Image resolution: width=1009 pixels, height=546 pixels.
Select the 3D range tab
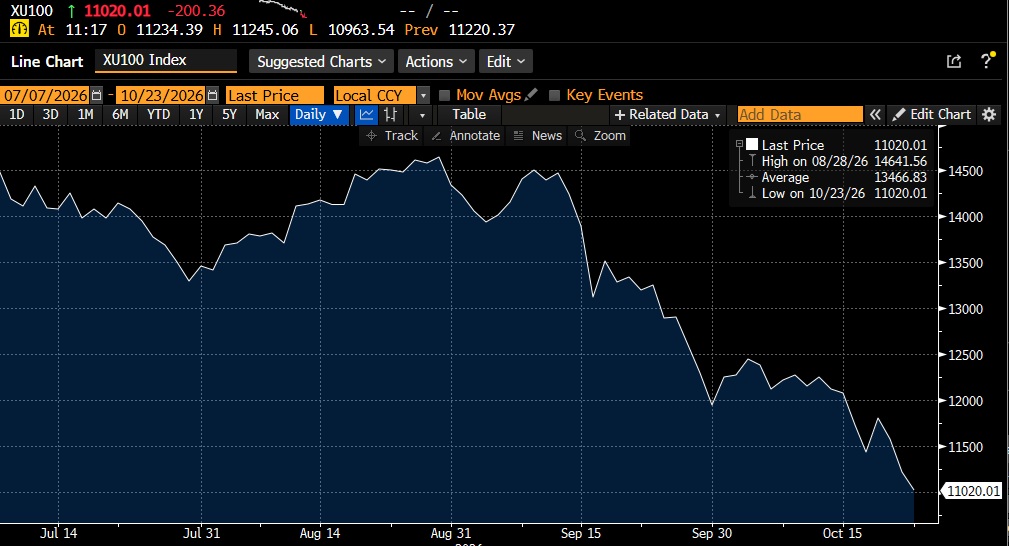tap(50, 115)
